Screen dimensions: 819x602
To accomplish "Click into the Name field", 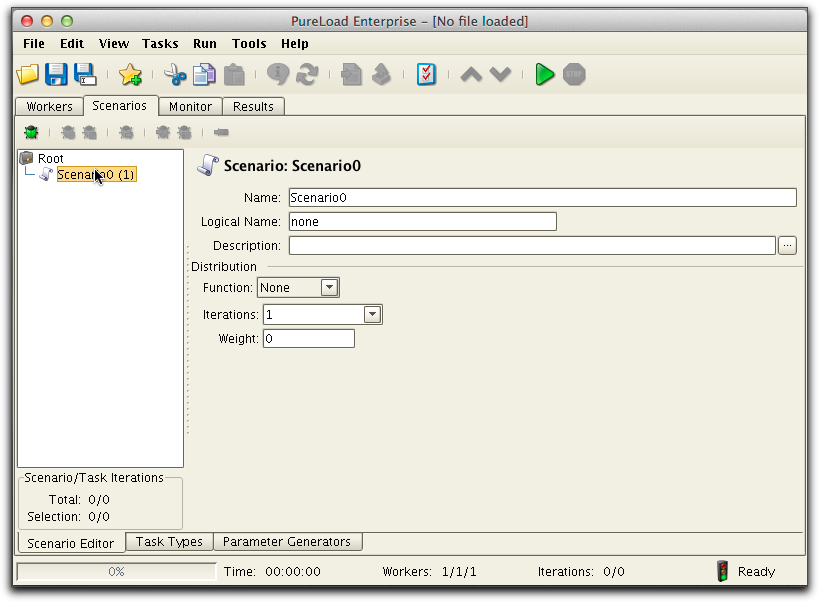I will coord(543,197).
